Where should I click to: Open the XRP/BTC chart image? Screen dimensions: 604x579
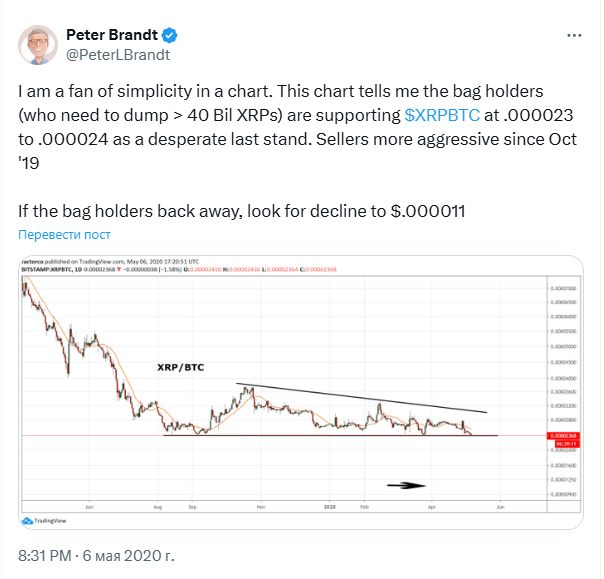click(301, 392)
